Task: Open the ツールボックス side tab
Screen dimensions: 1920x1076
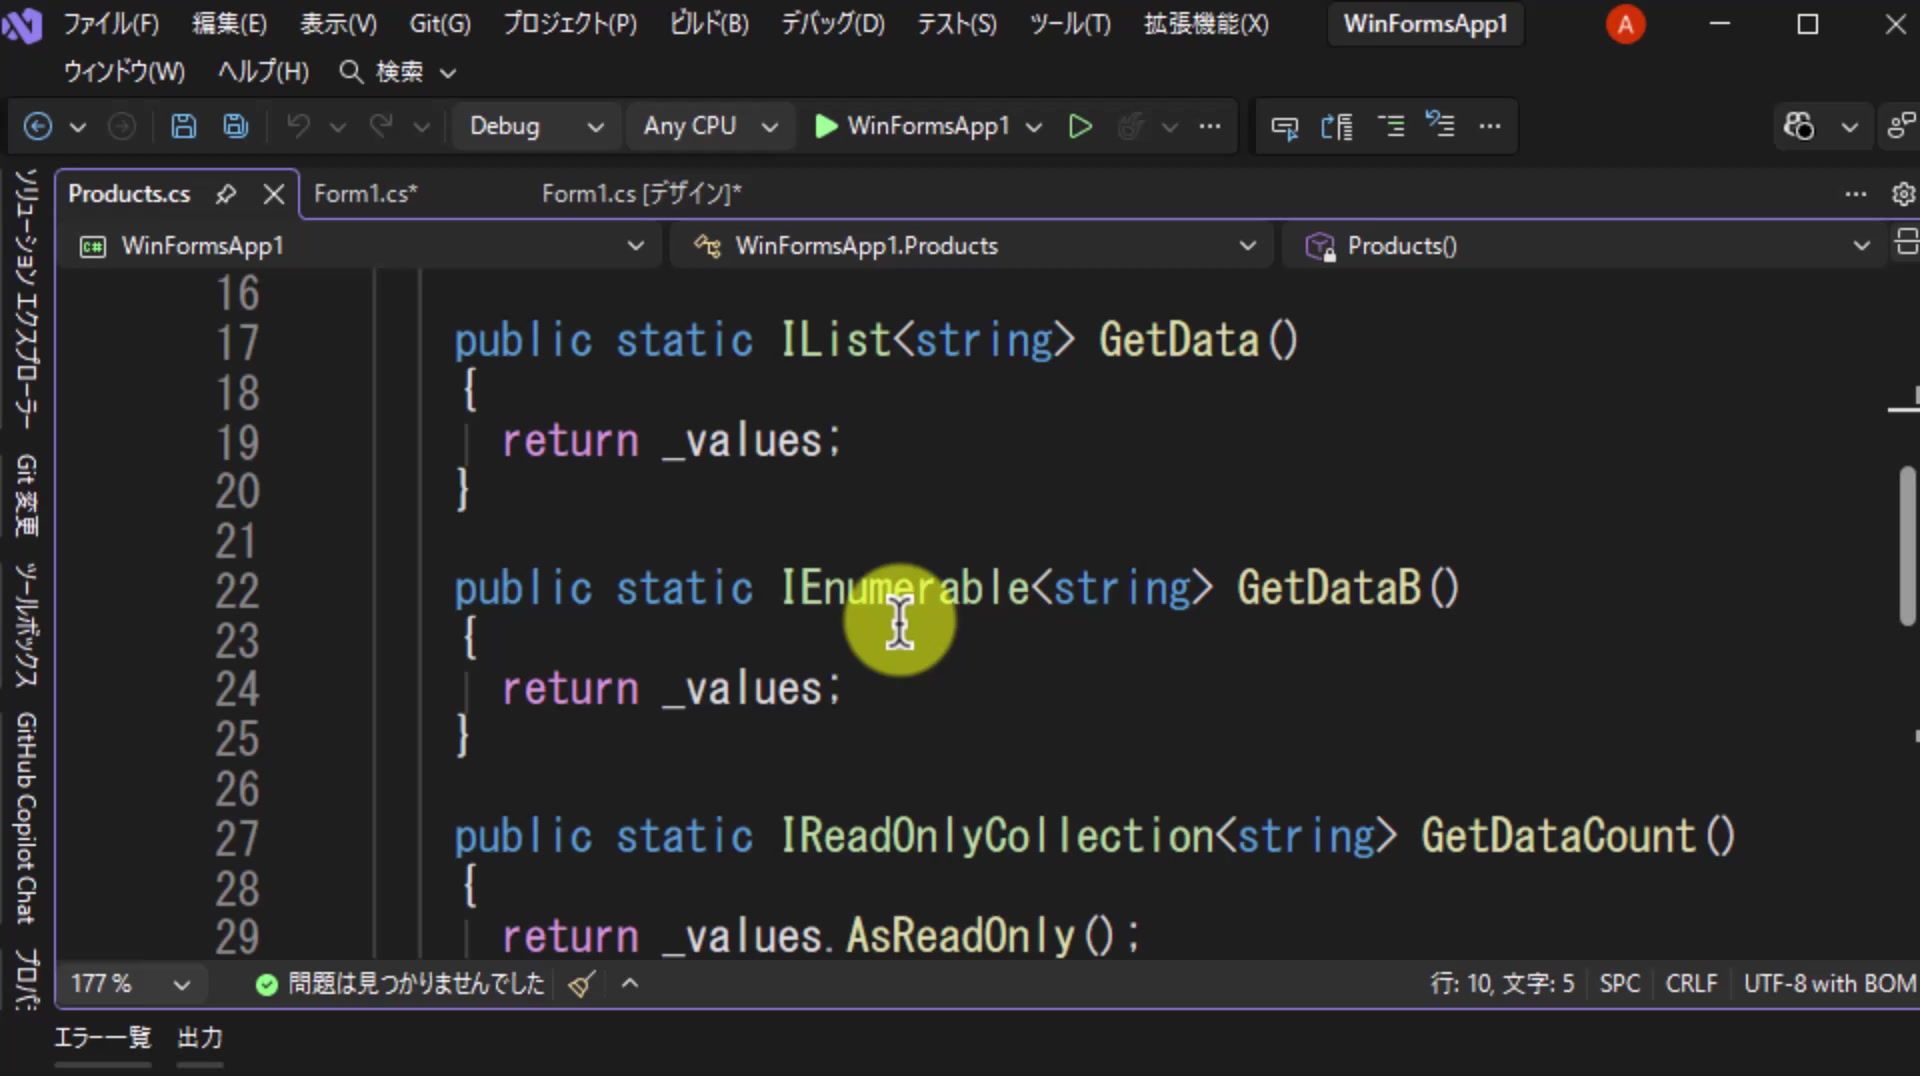Action: coord(26,626)
